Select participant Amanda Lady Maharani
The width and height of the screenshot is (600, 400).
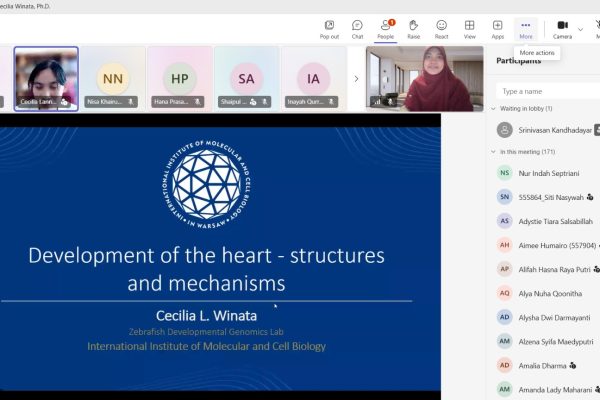548,390
